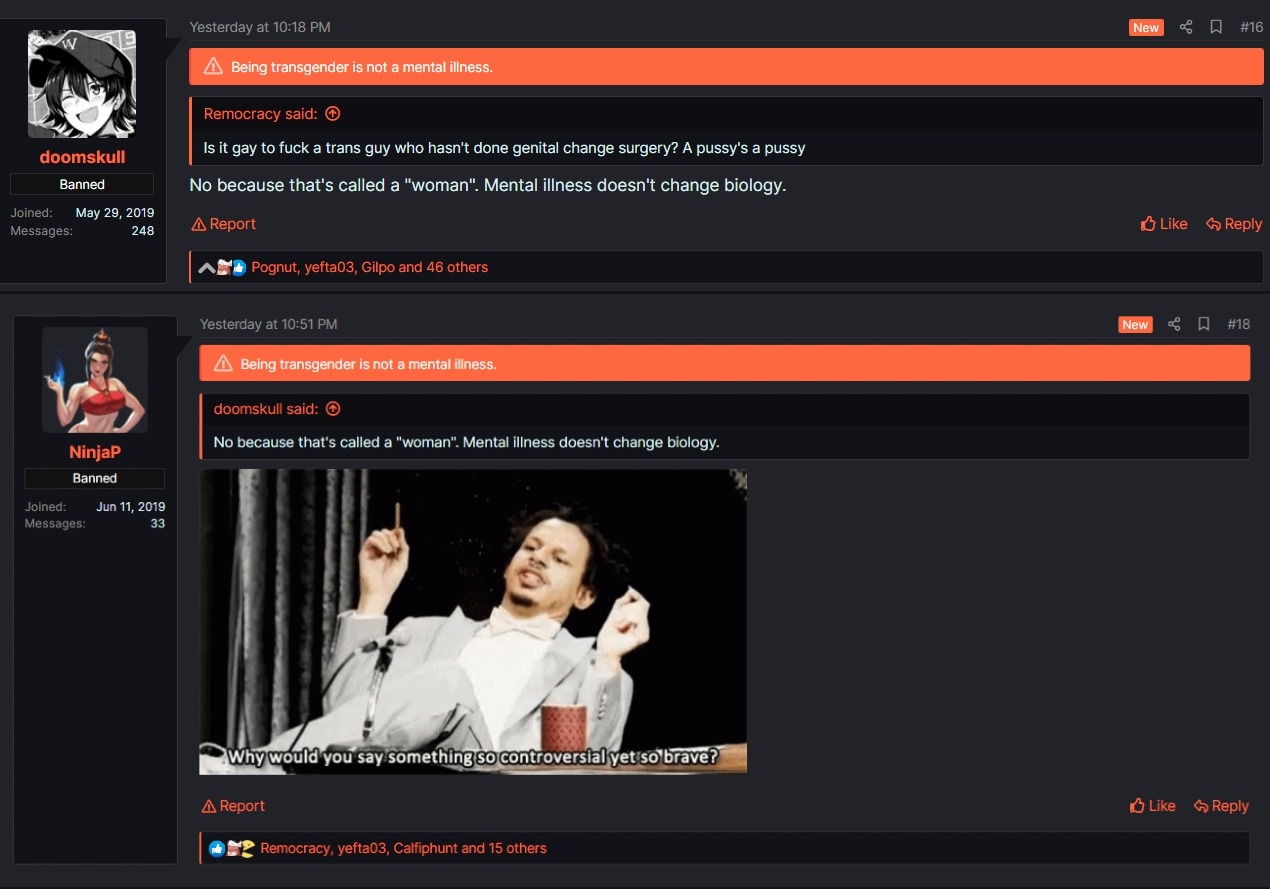The width and height of the screenshot is (1270, 889).
Task: Reply to NinjaP's post
Action: click(x=1221, y=806)
